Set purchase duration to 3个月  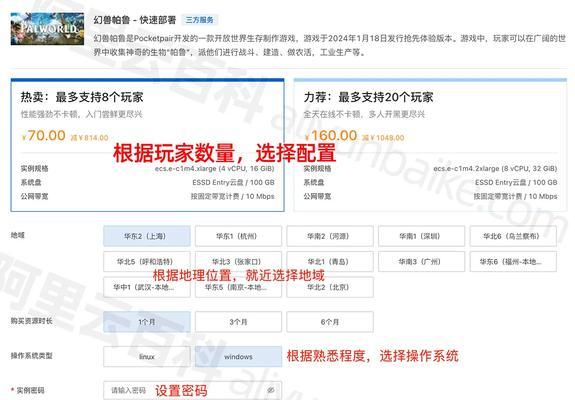238,322
